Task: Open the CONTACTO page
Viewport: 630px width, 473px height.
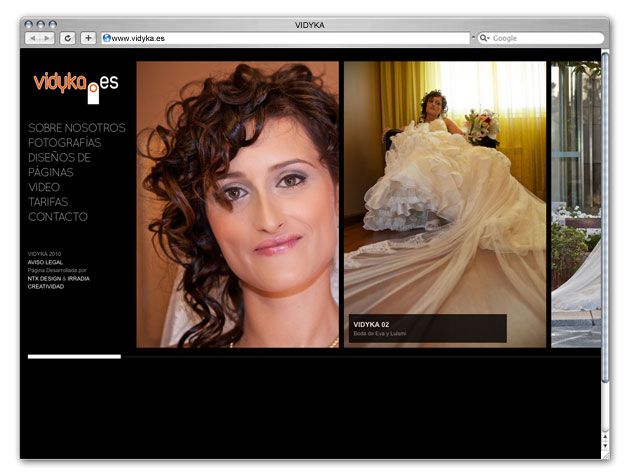Action: 58,217
